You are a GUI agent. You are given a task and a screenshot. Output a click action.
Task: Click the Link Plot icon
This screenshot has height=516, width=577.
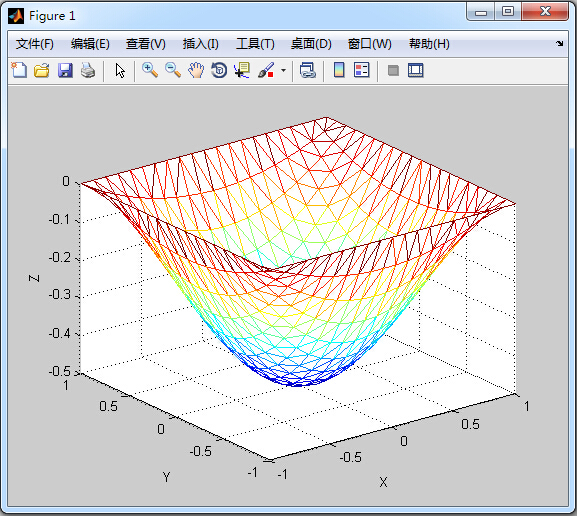[308, 70]
